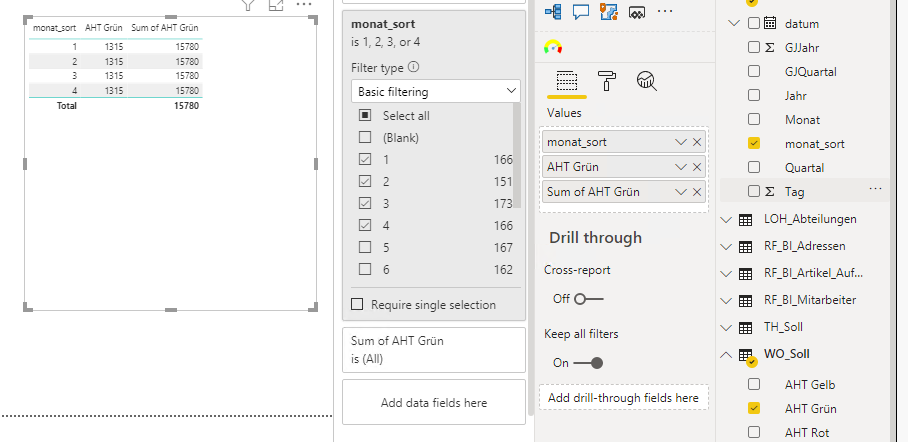Image resolution: width=908 pixels, height=442 pixels.
Task: Select the Q&A speech bubble visual
Action: 581,11
